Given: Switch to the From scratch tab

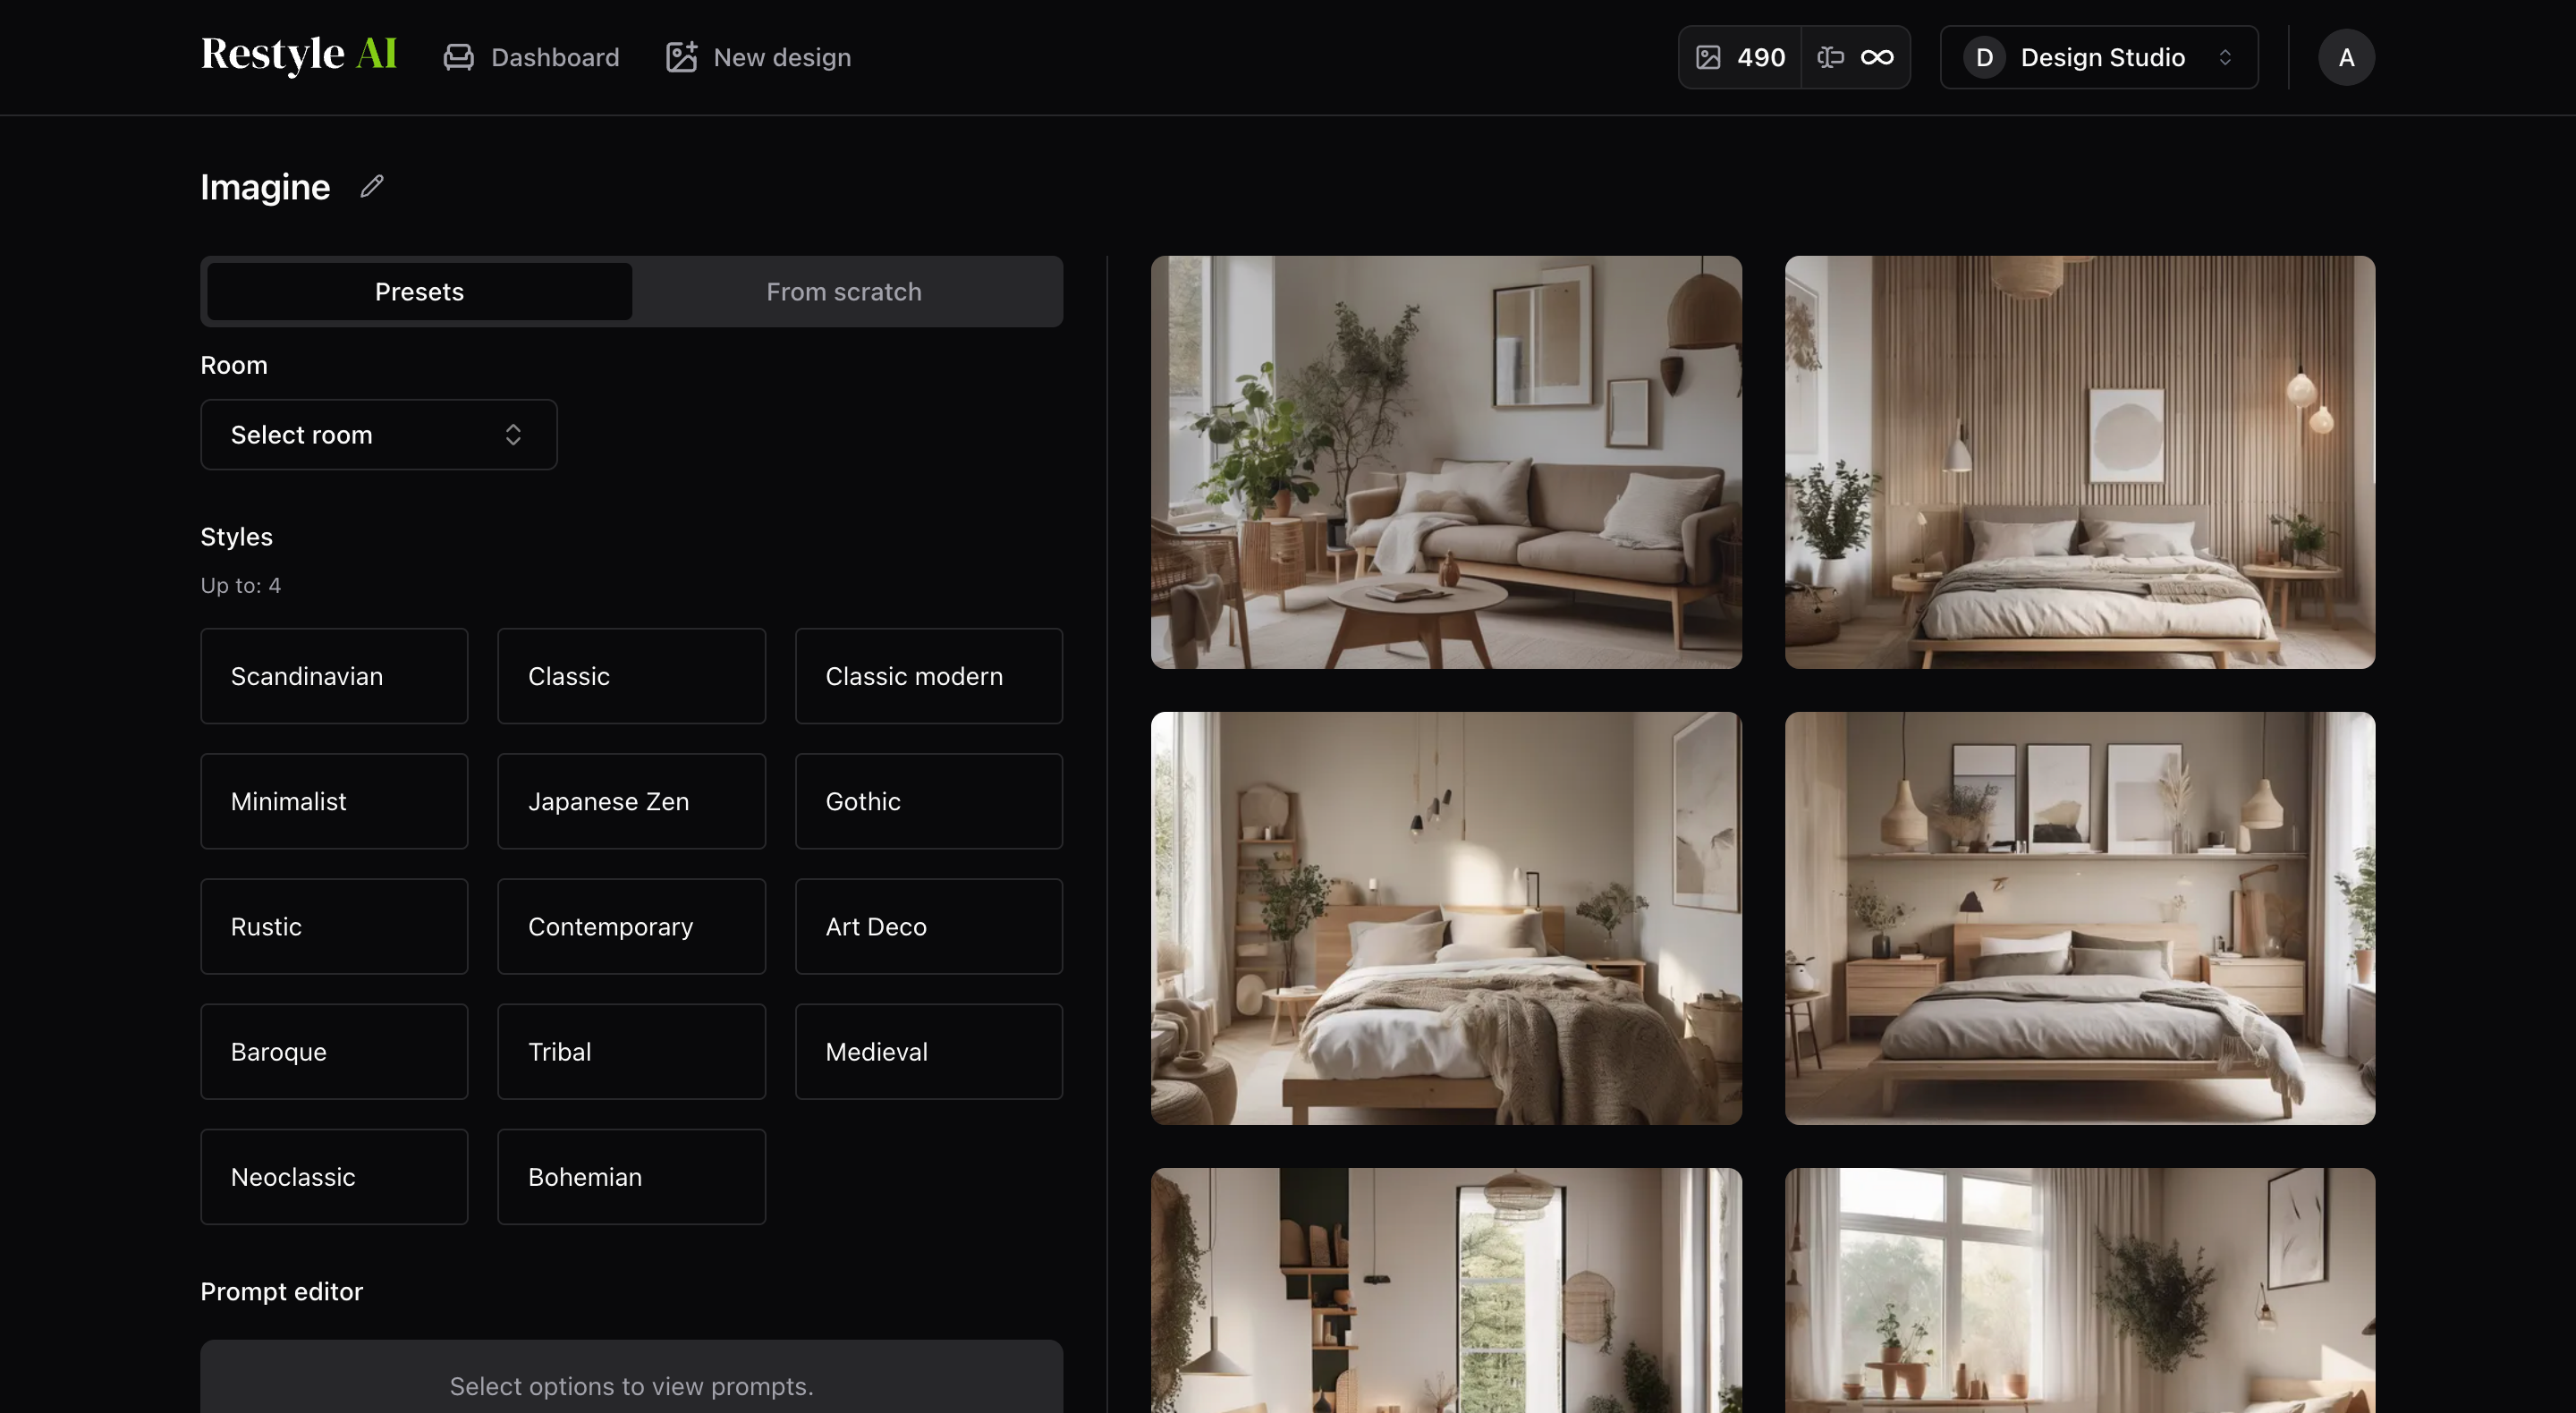Looking at the screenshot, I should (x=843, y=292).
